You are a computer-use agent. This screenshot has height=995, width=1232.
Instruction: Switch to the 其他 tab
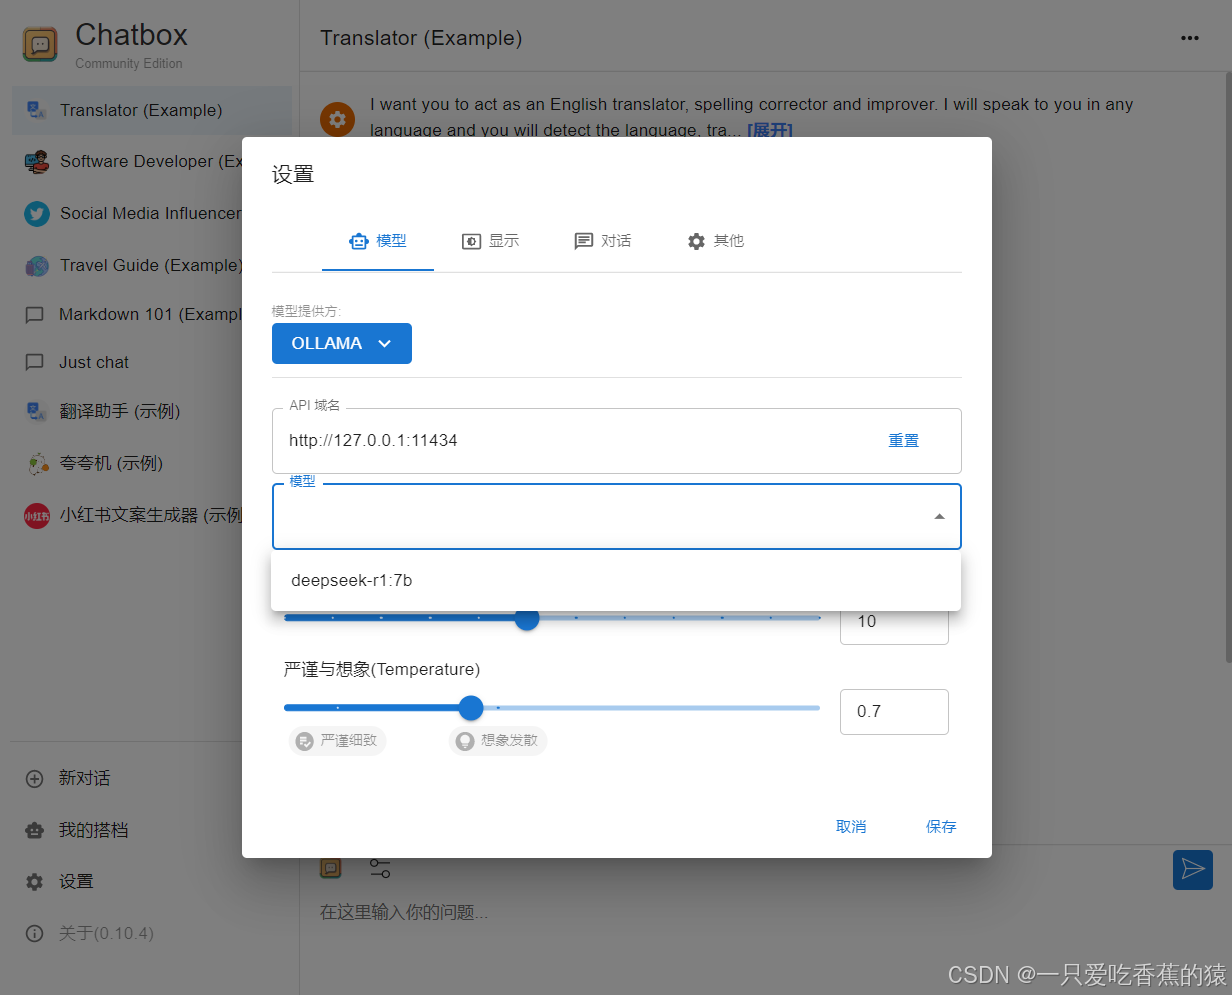tap(715, 241)
